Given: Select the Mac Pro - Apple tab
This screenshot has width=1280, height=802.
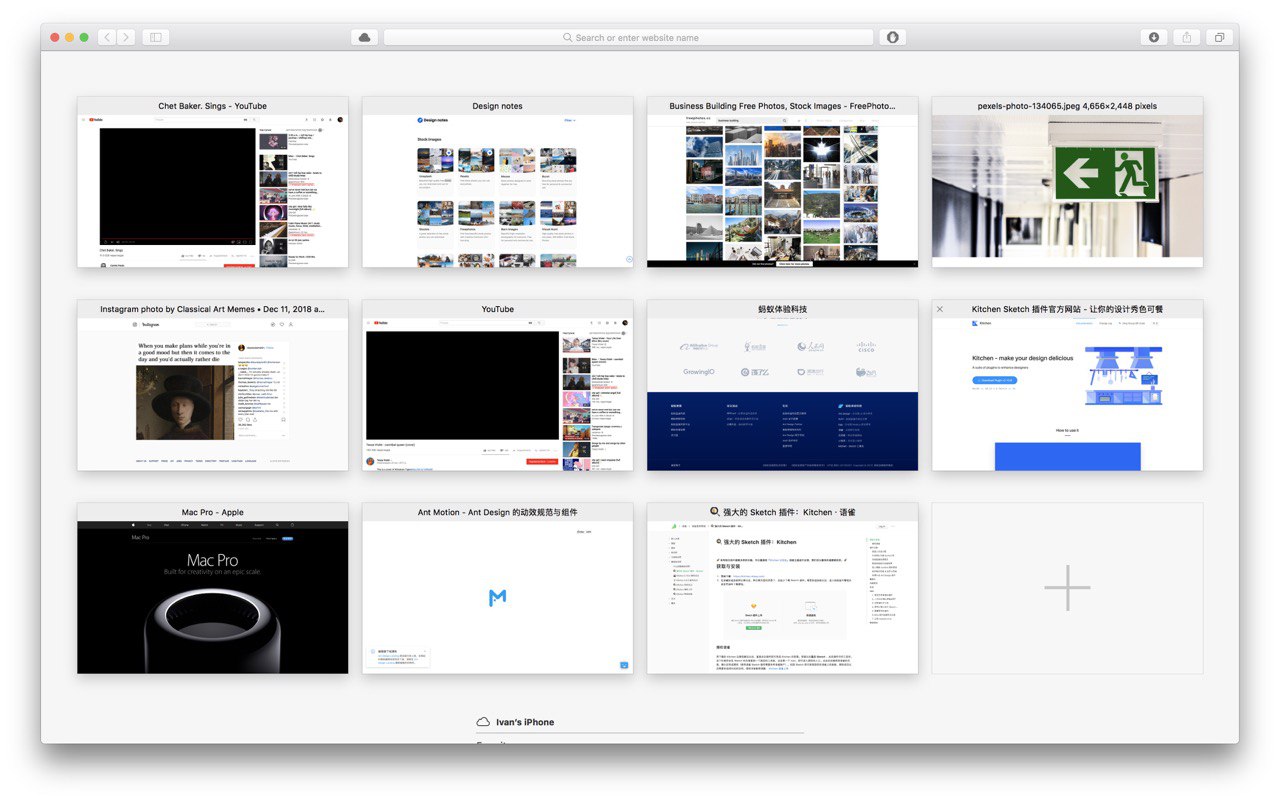Looking at the screenshot, I should (213, 588).
